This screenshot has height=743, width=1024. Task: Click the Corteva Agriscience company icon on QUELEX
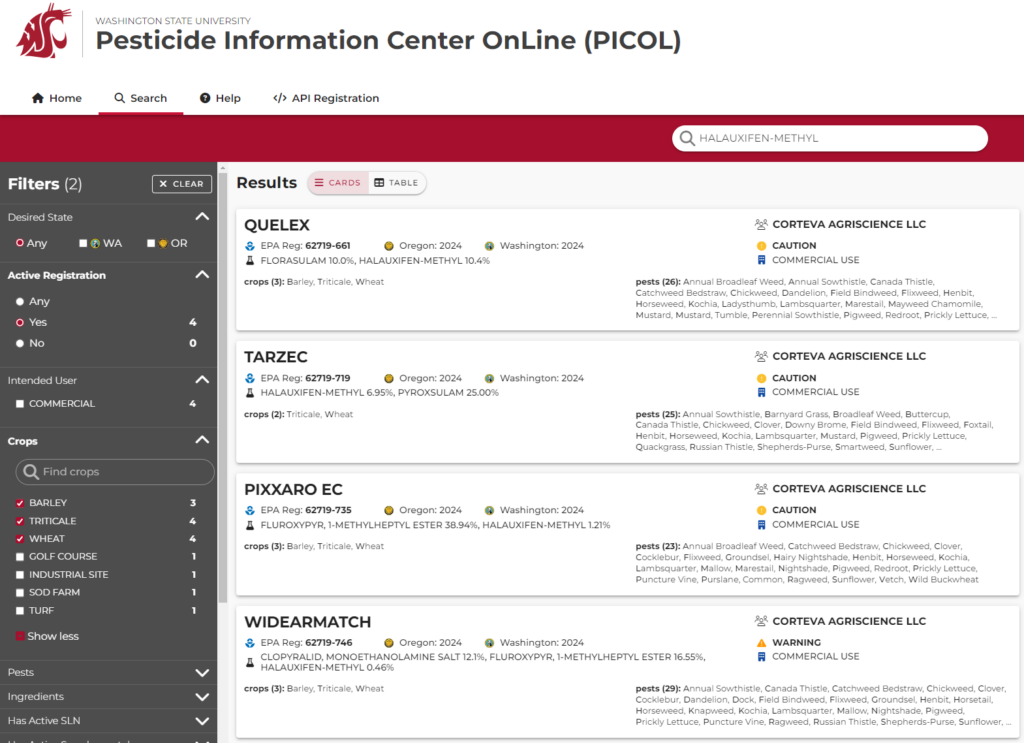(x=760, y=223)
